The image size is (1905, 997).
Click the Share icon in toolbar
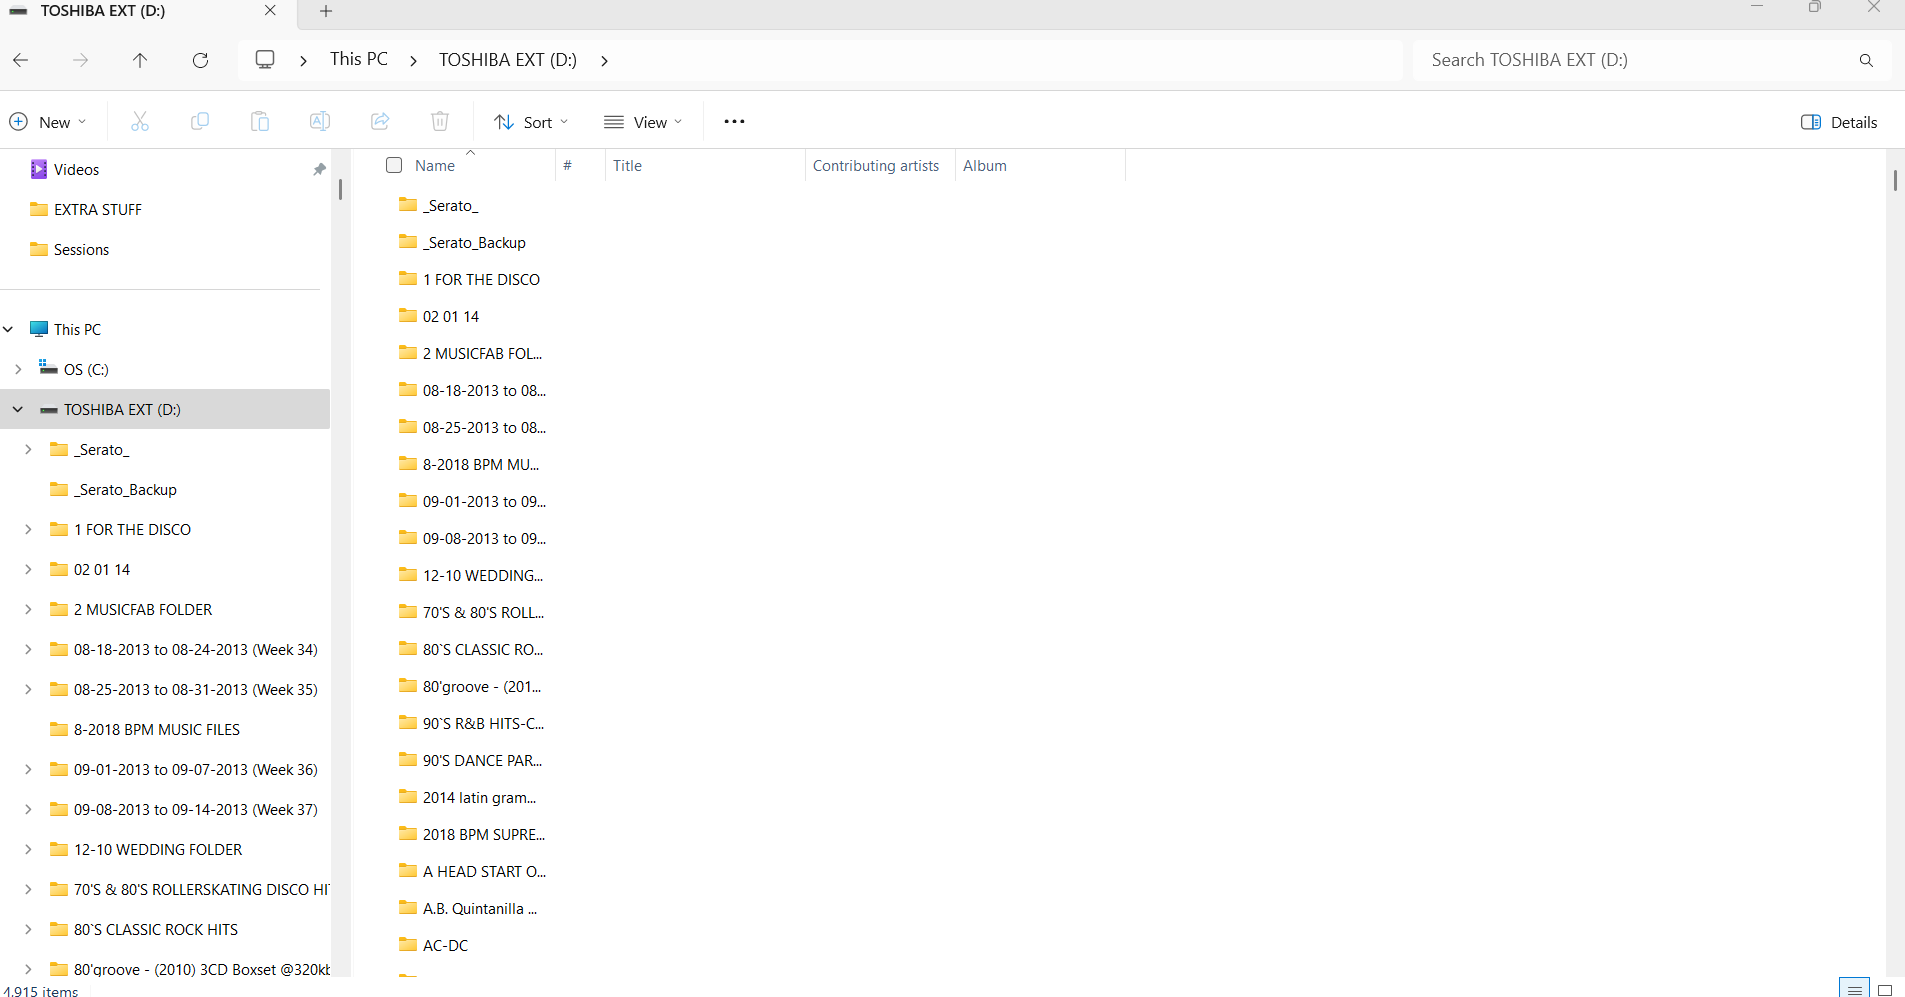(x=380, y=122)
